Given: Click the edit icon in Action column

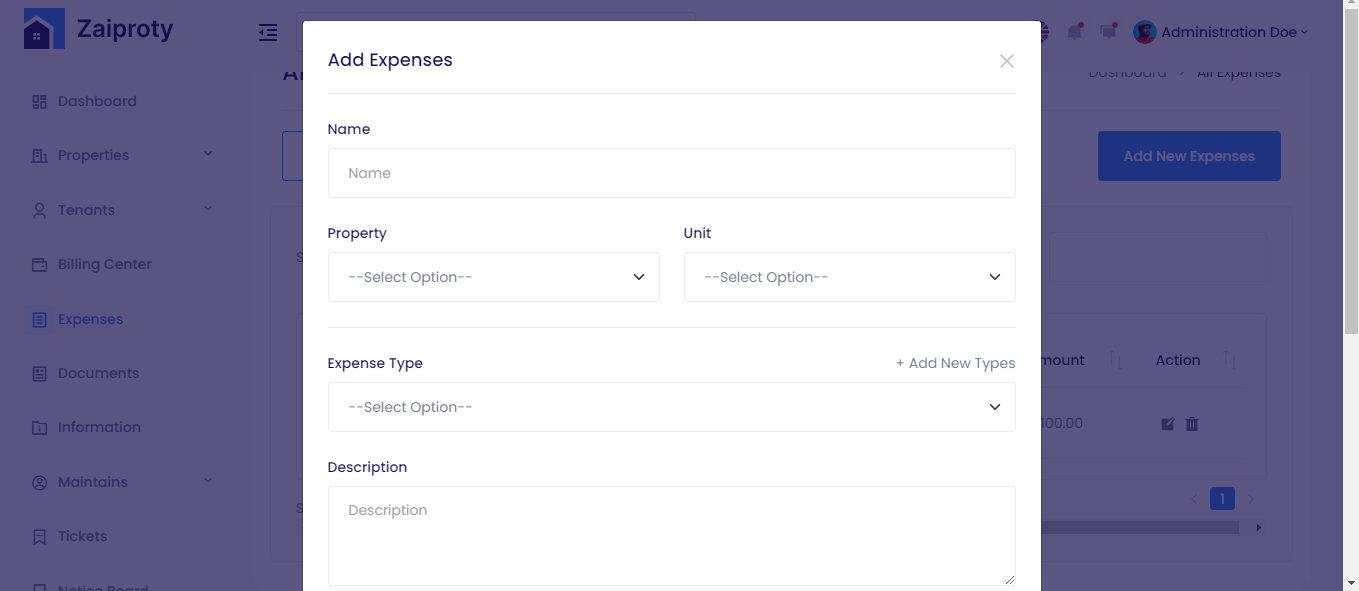Looking at the screenshot, I should tap(1167, 424).
